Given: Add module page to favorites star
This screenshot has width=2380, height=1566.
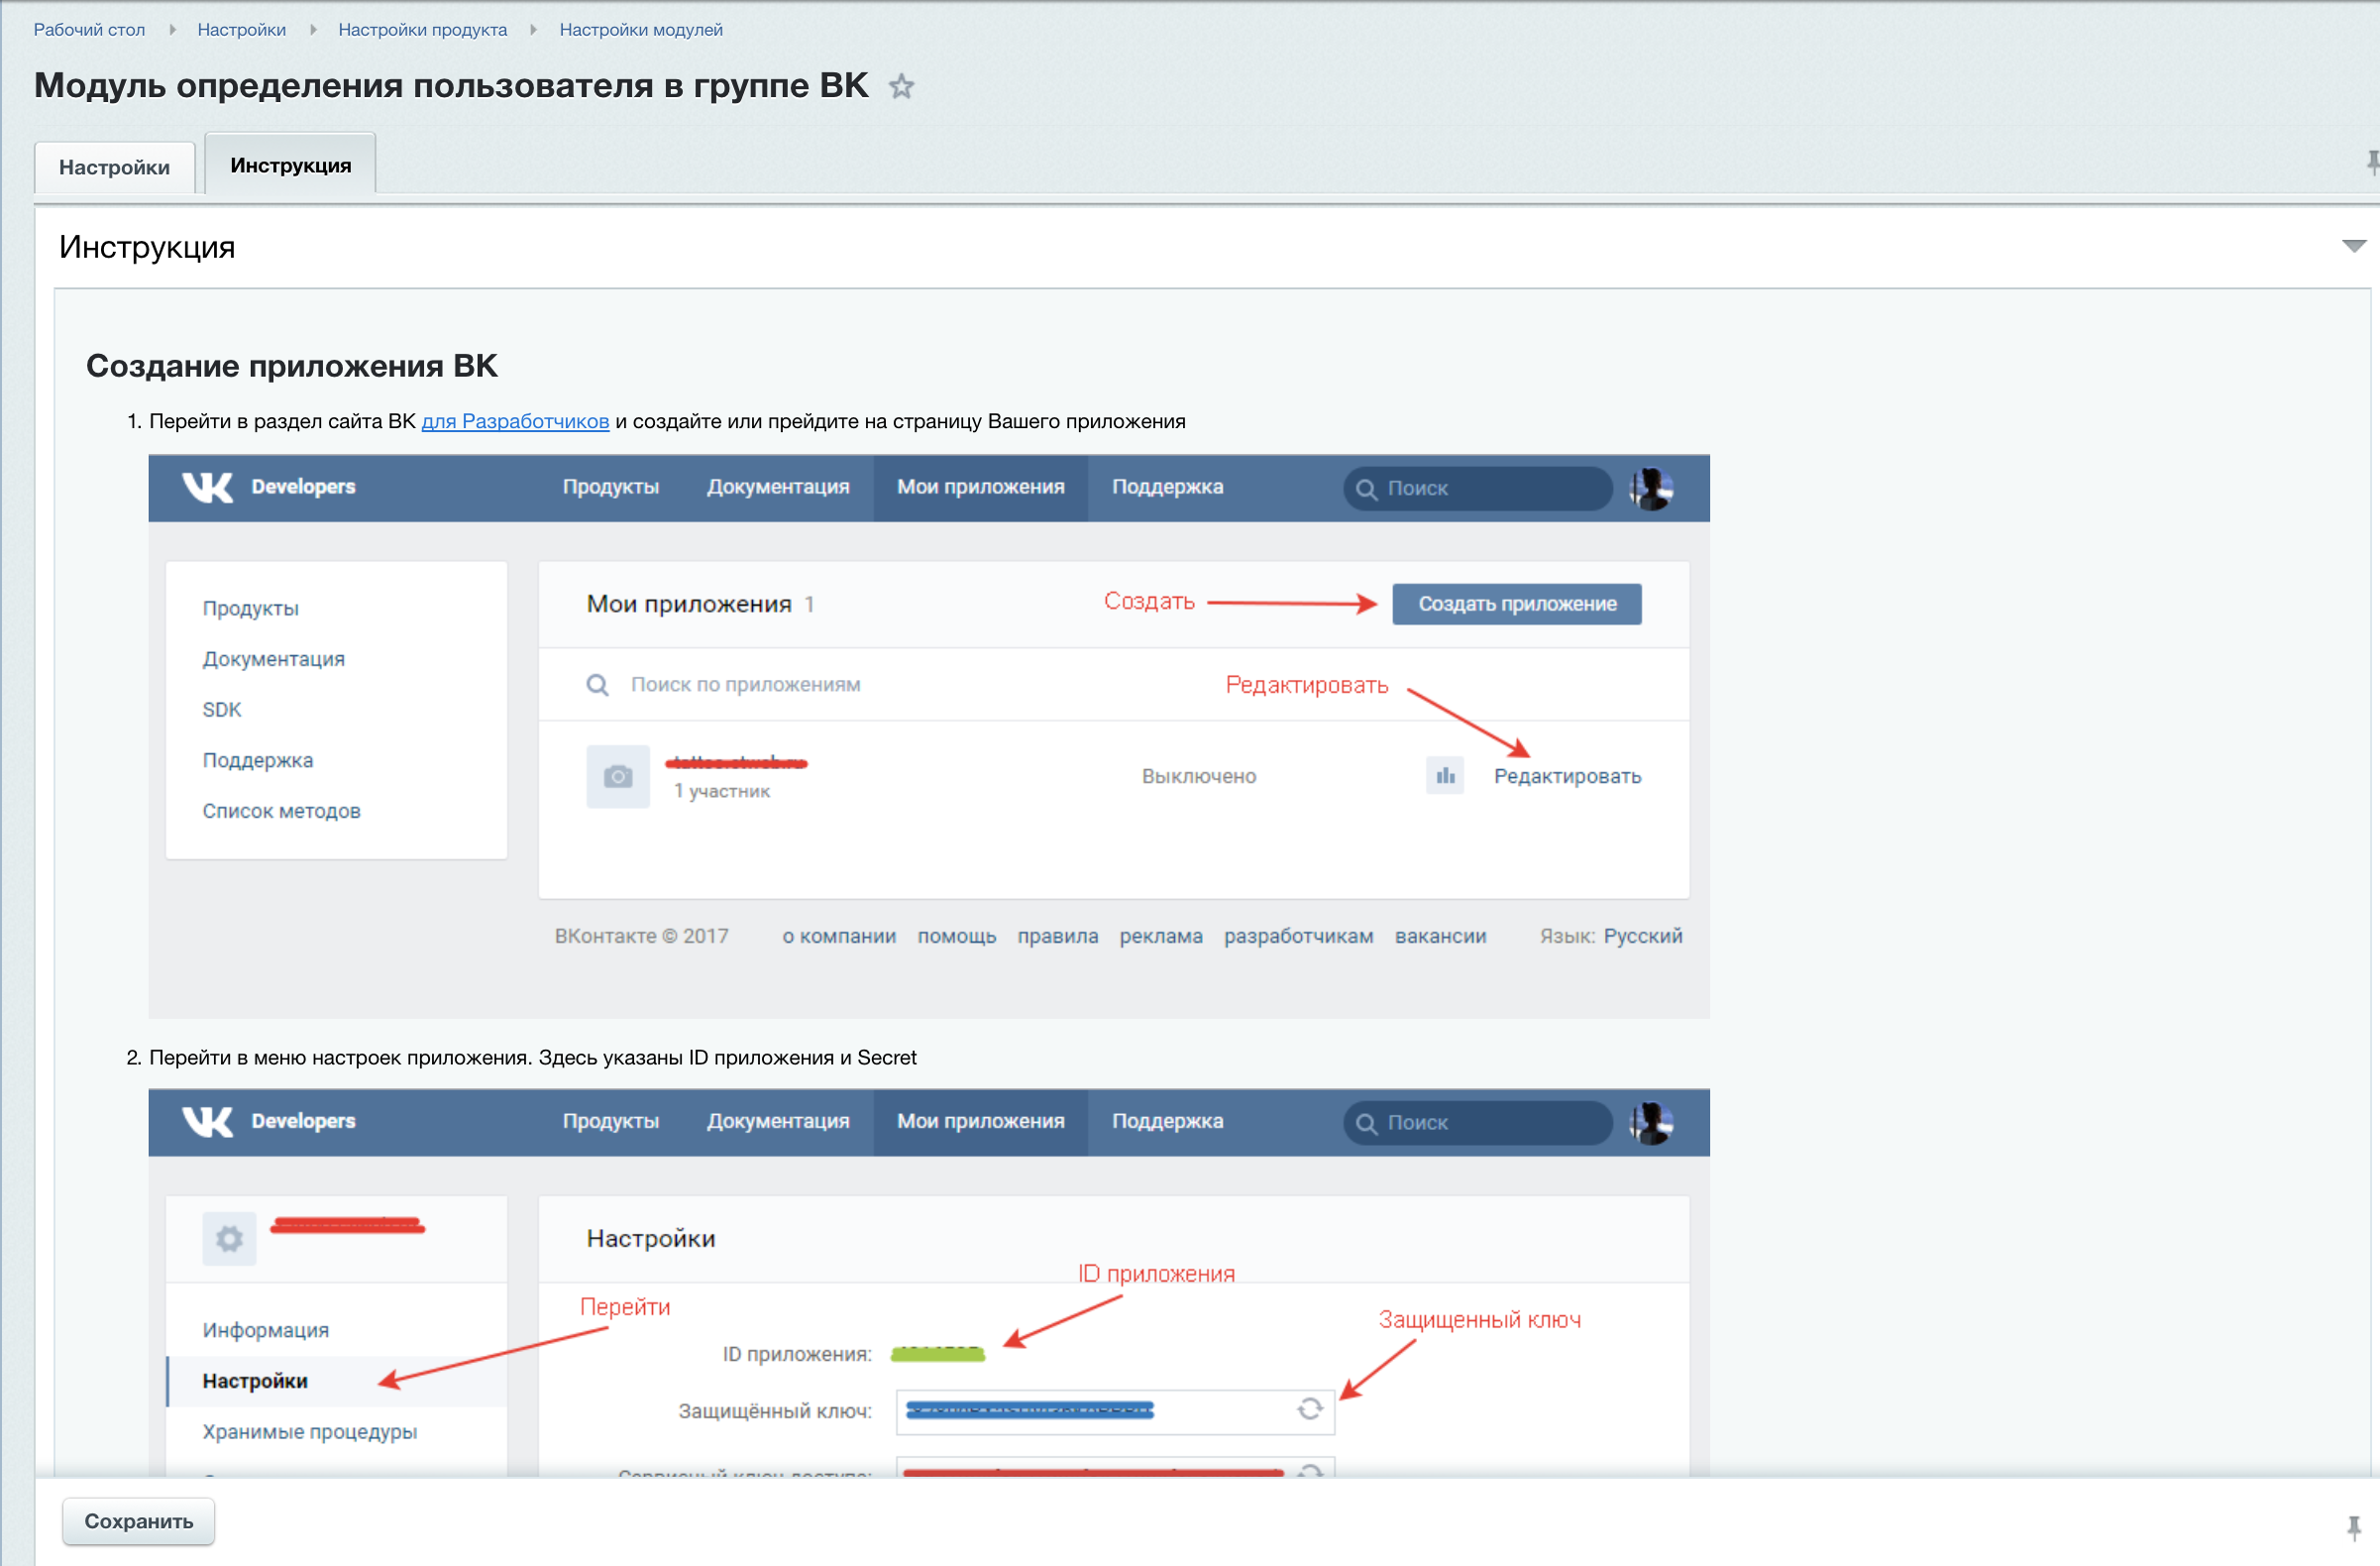Looking at the screenshot, I should [901, 86].
